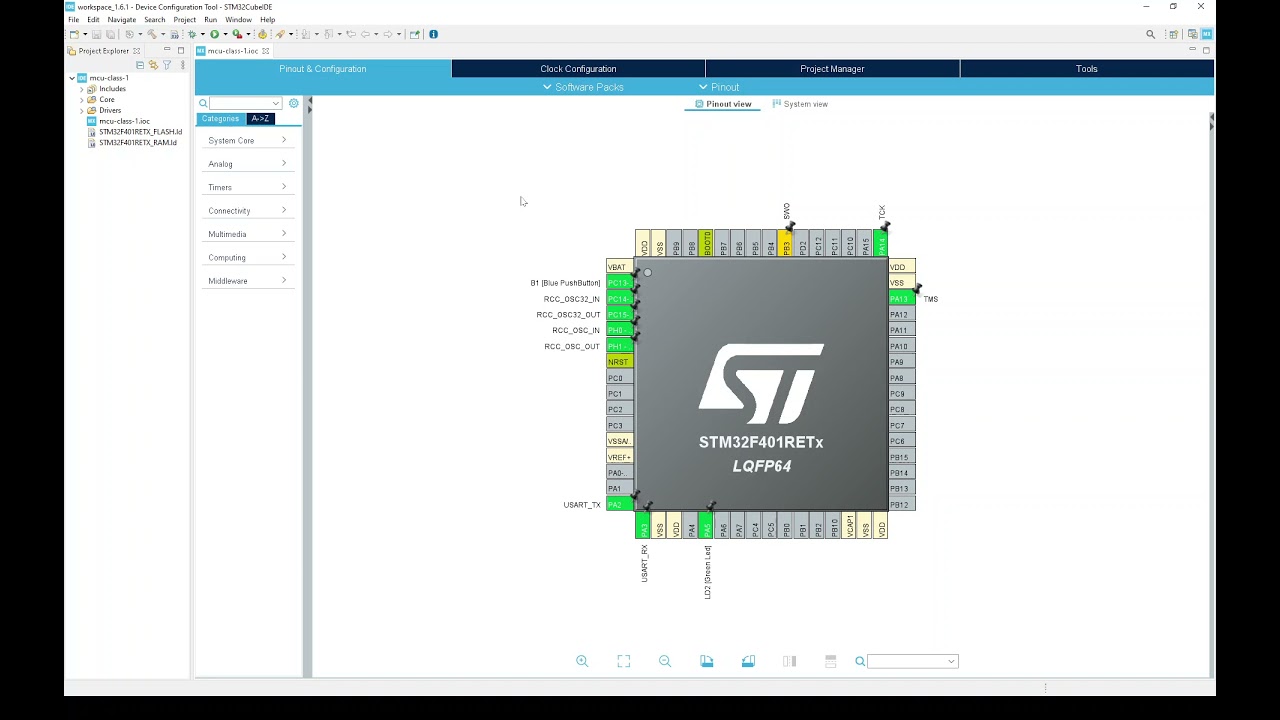Click the Information blue i icon
The height and width of the screenshot is (720, 1280).
point(433,34)
